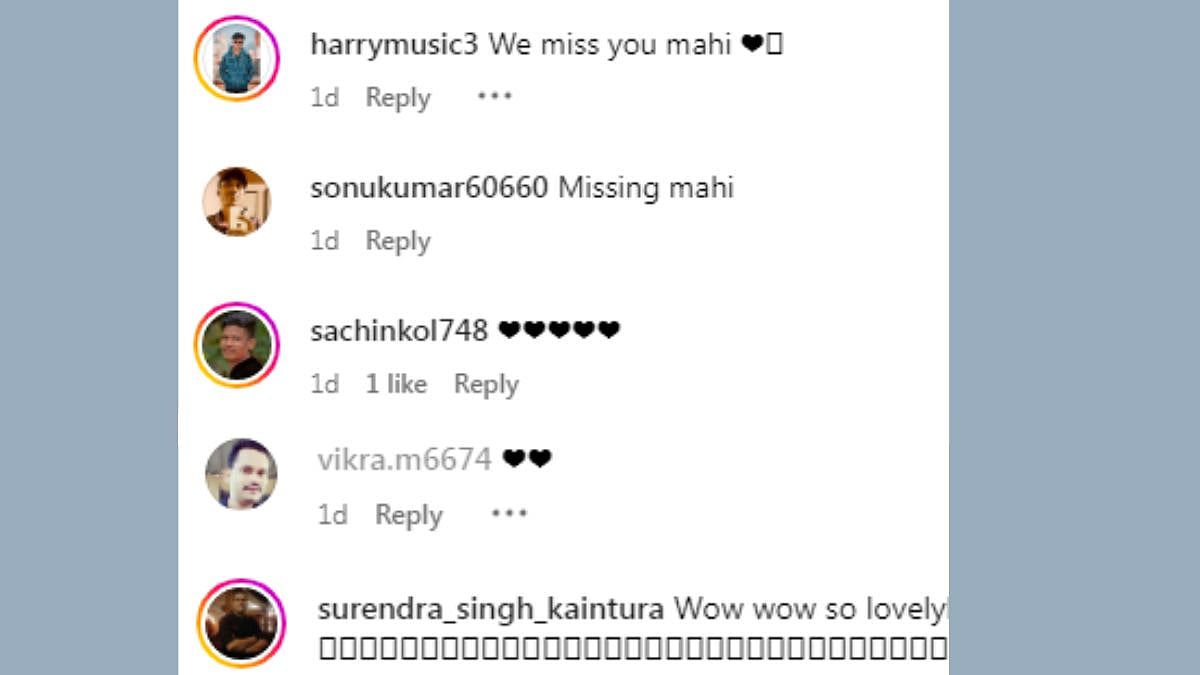Reply to sonukumar60660's Missing mahi comment
This screenshot has width=1200, height=675.
click(398, 241)
